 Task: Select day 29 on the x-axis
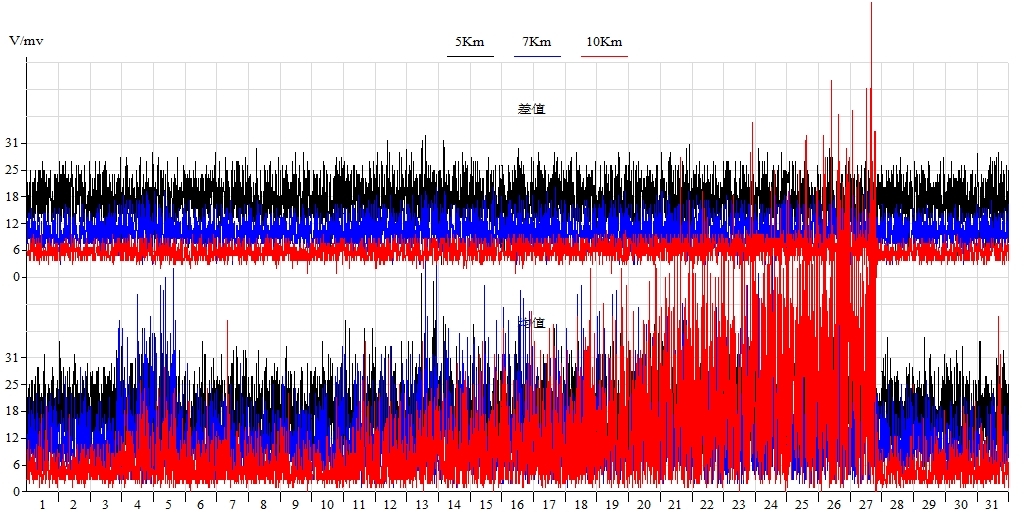[928, 505]
